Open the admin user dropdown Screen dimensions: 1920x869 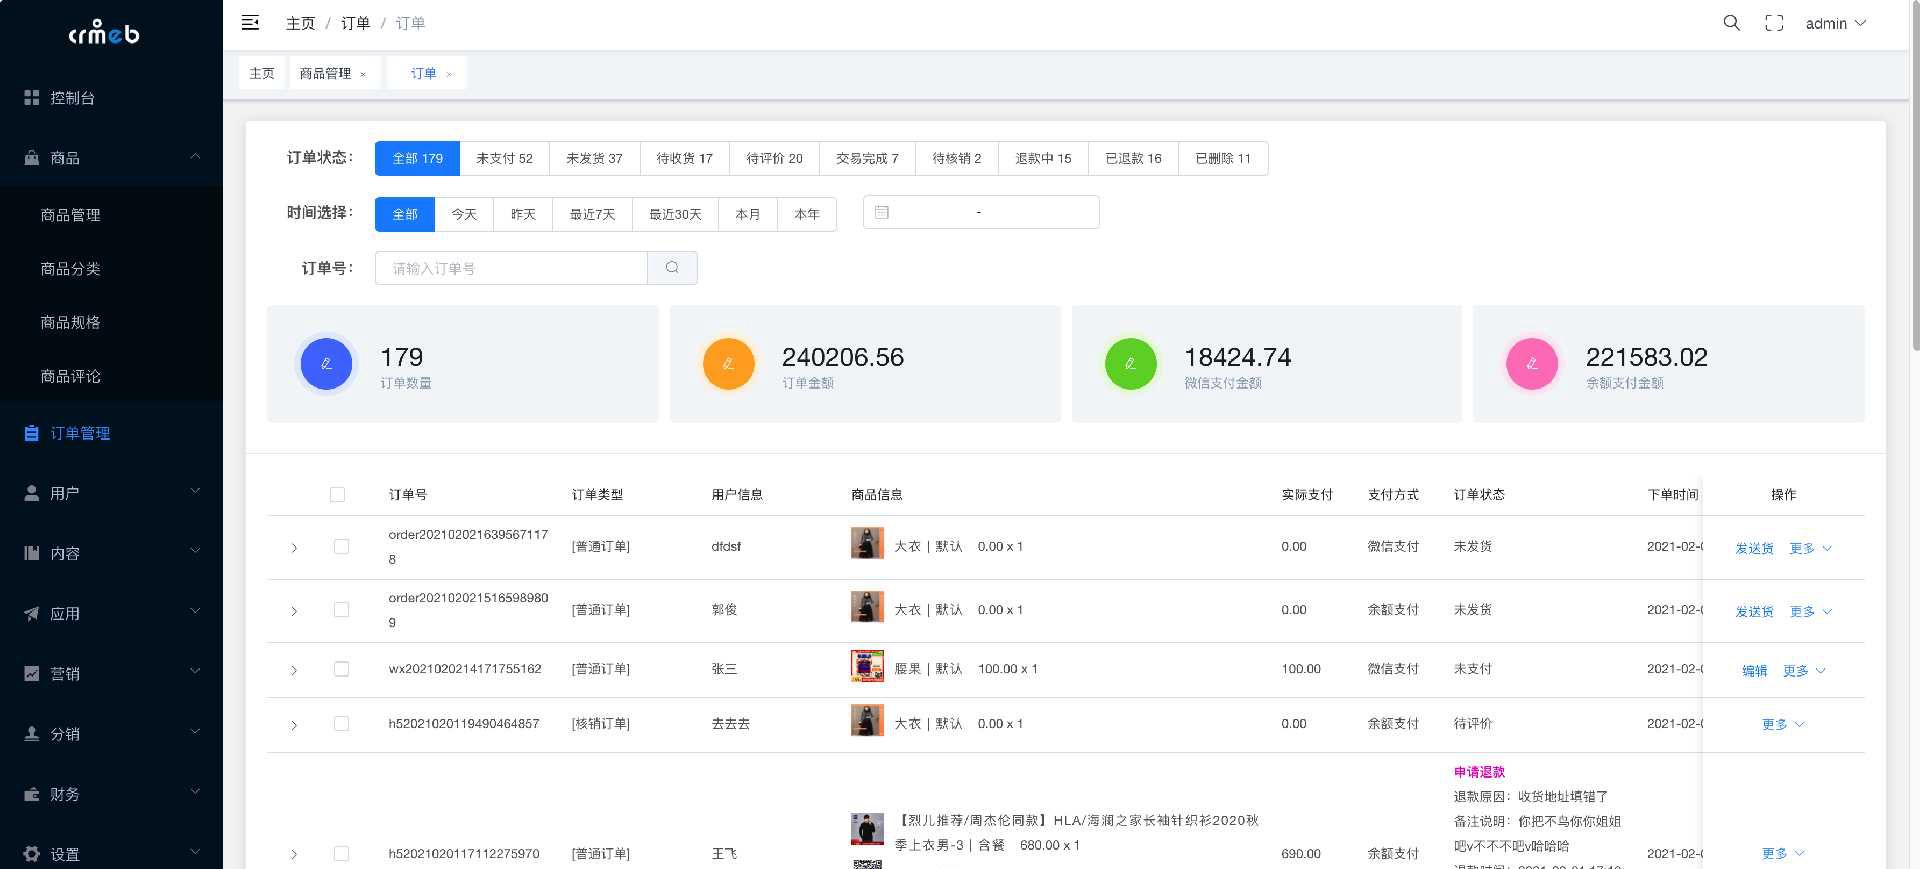coord(1836,24)
